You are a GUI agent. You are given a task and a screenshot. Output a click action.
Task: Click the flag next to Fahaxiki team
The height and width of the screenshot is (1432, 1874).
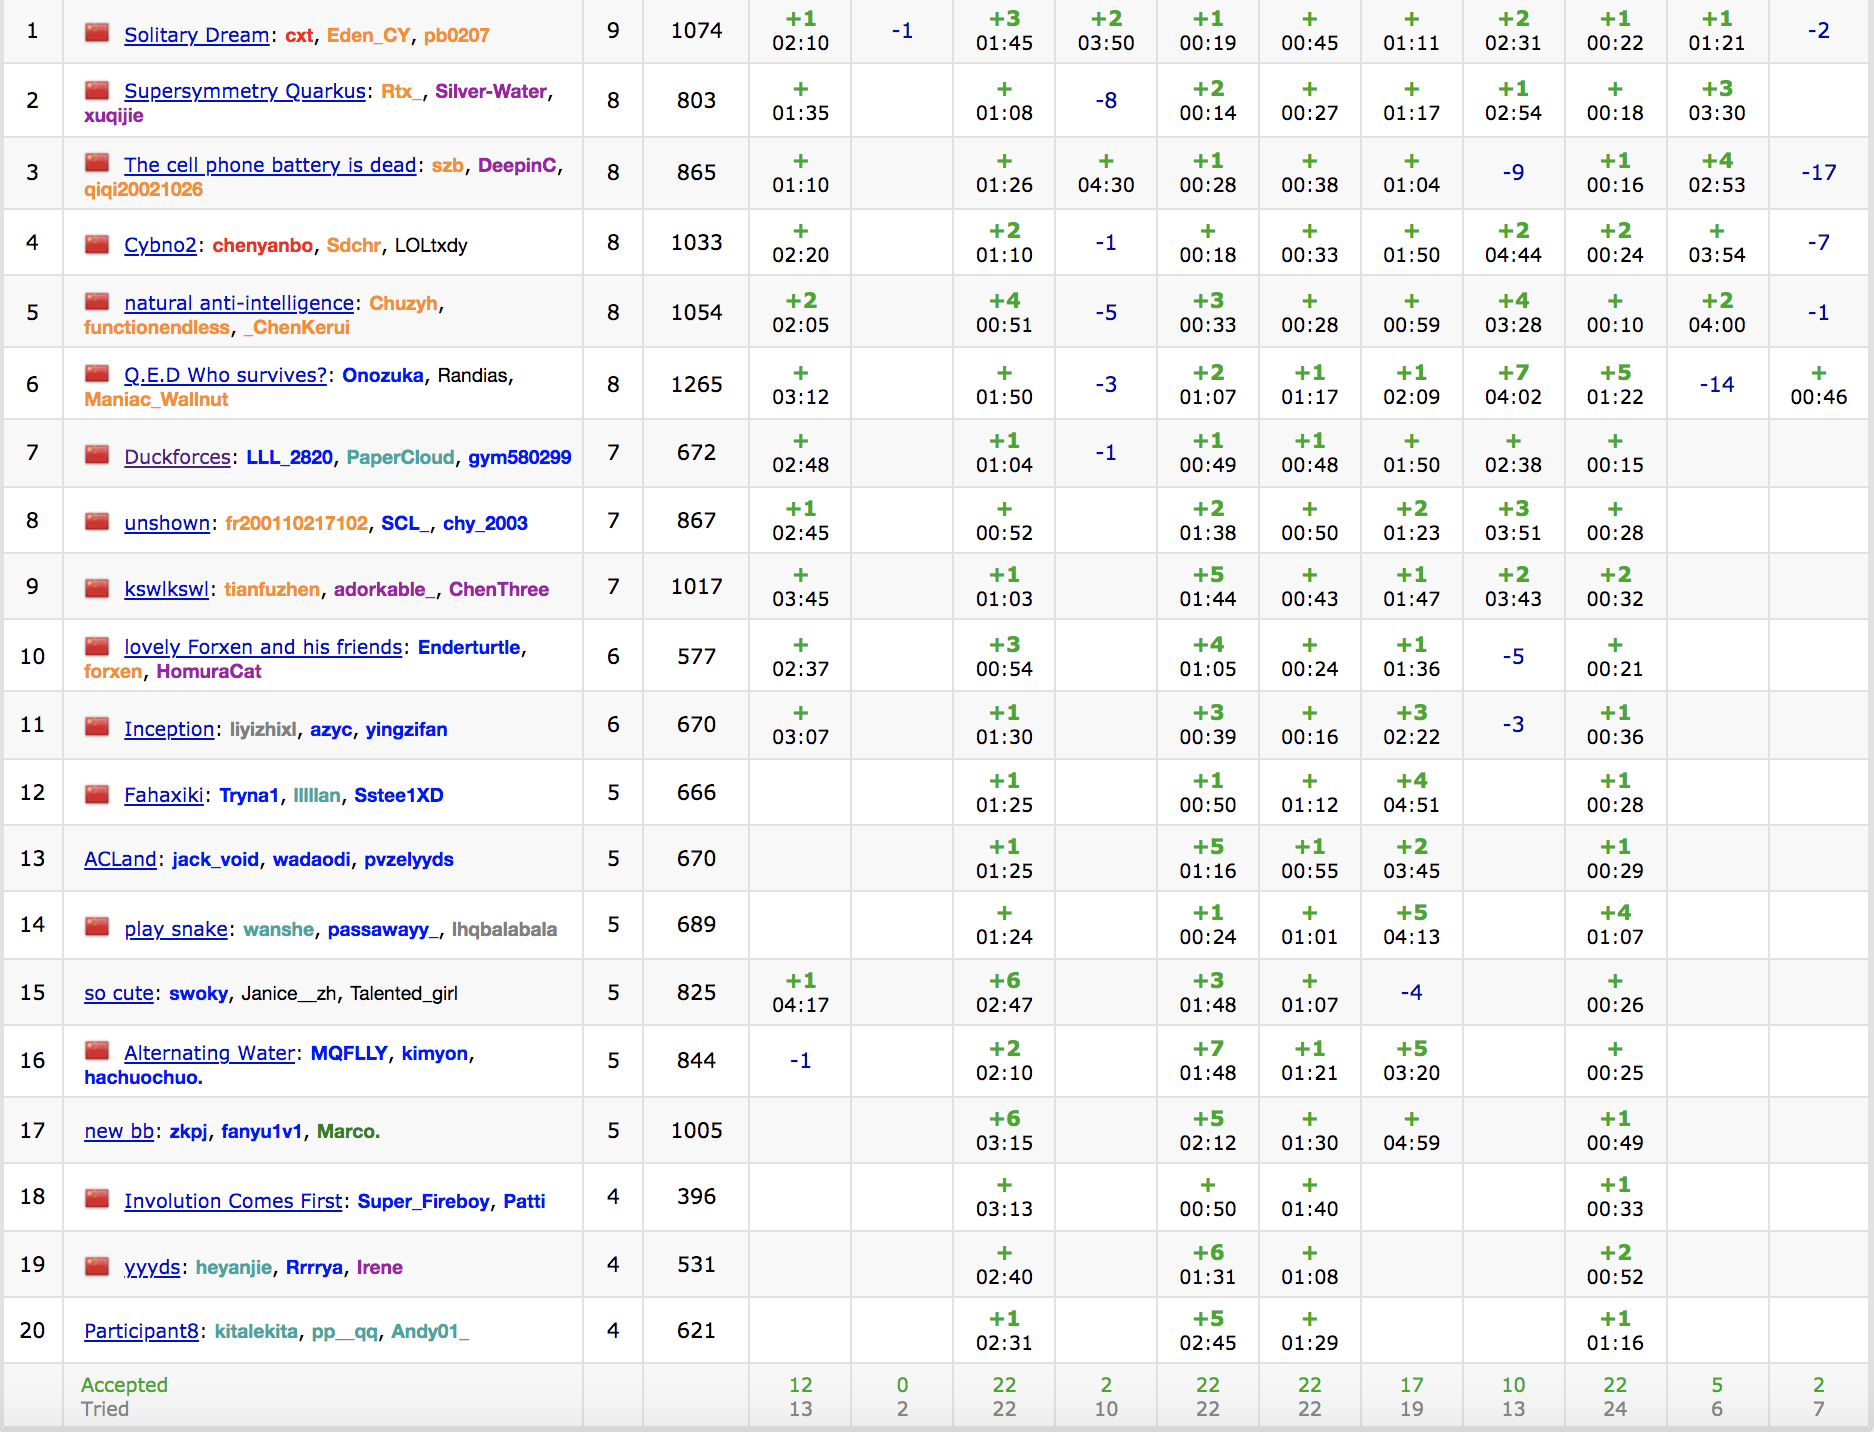[x=97, y=794]
